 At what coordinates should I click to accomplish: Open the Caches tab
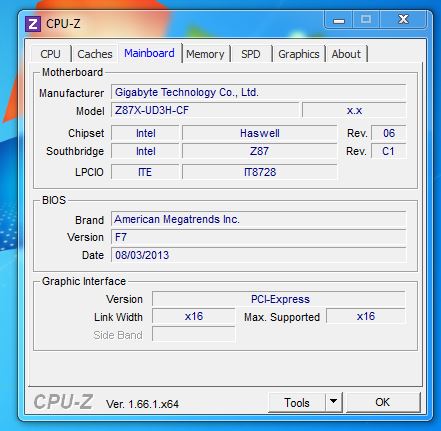click(x=95, y=54)
